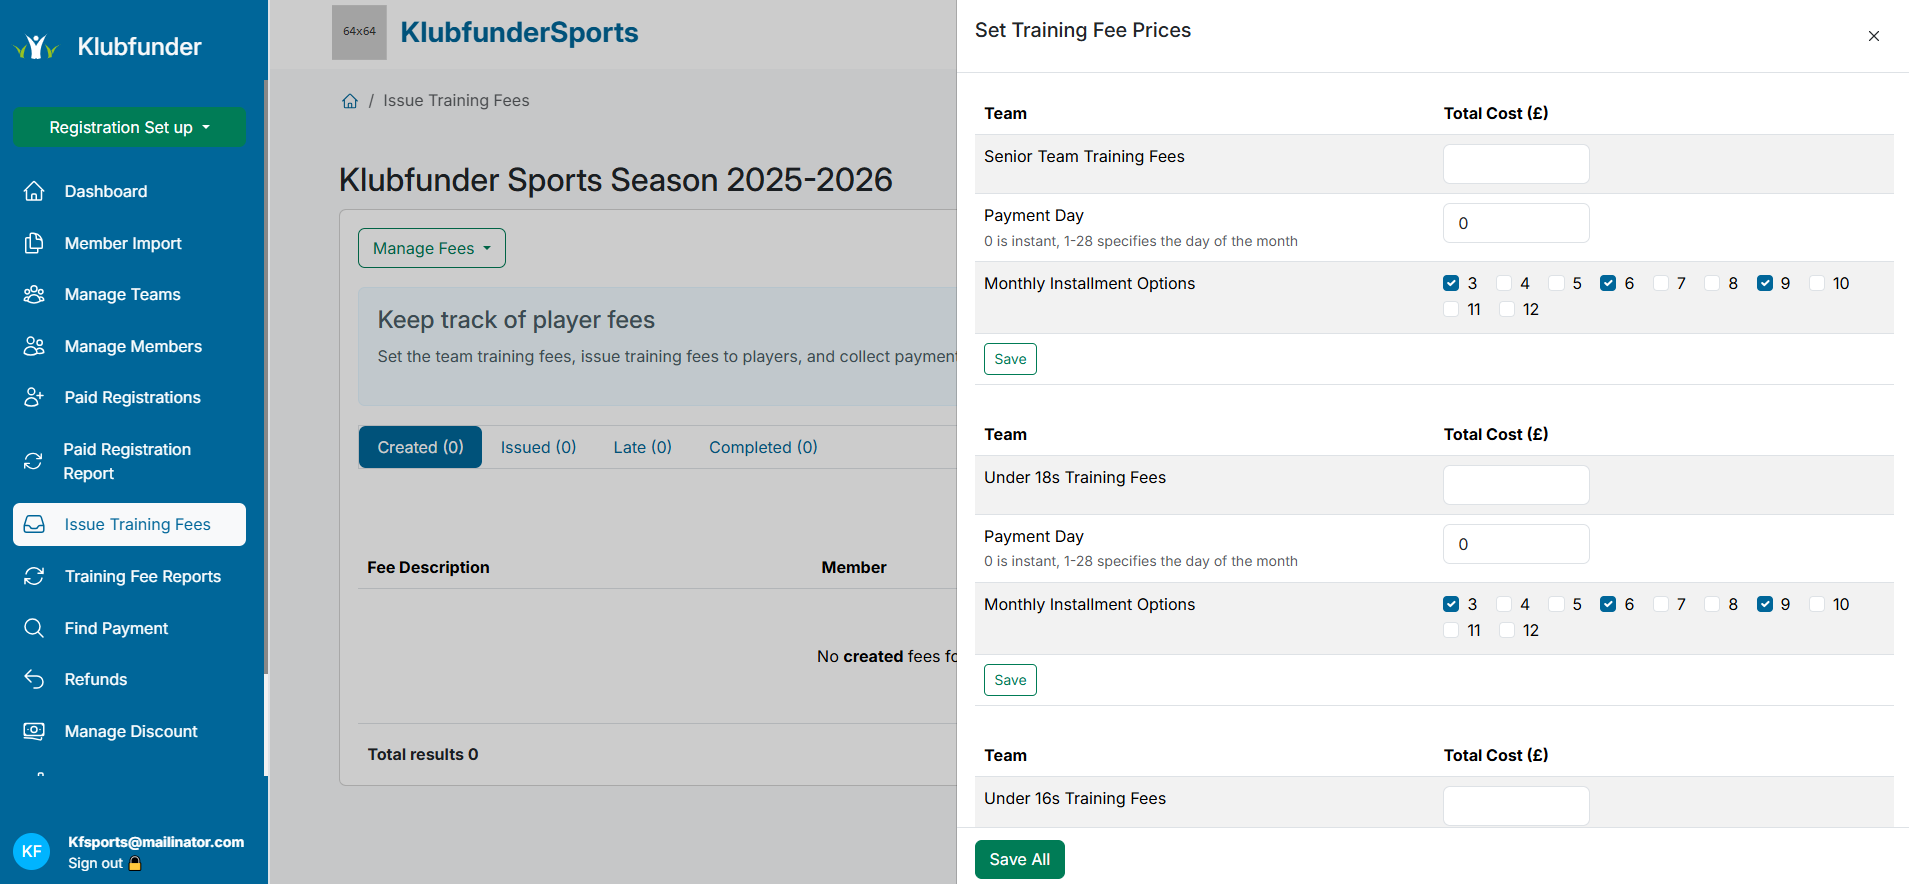The height and width of the screenshot is (884, 1909).
Task: Expand the Manage Fees dropdown
Action: (431, 248)
